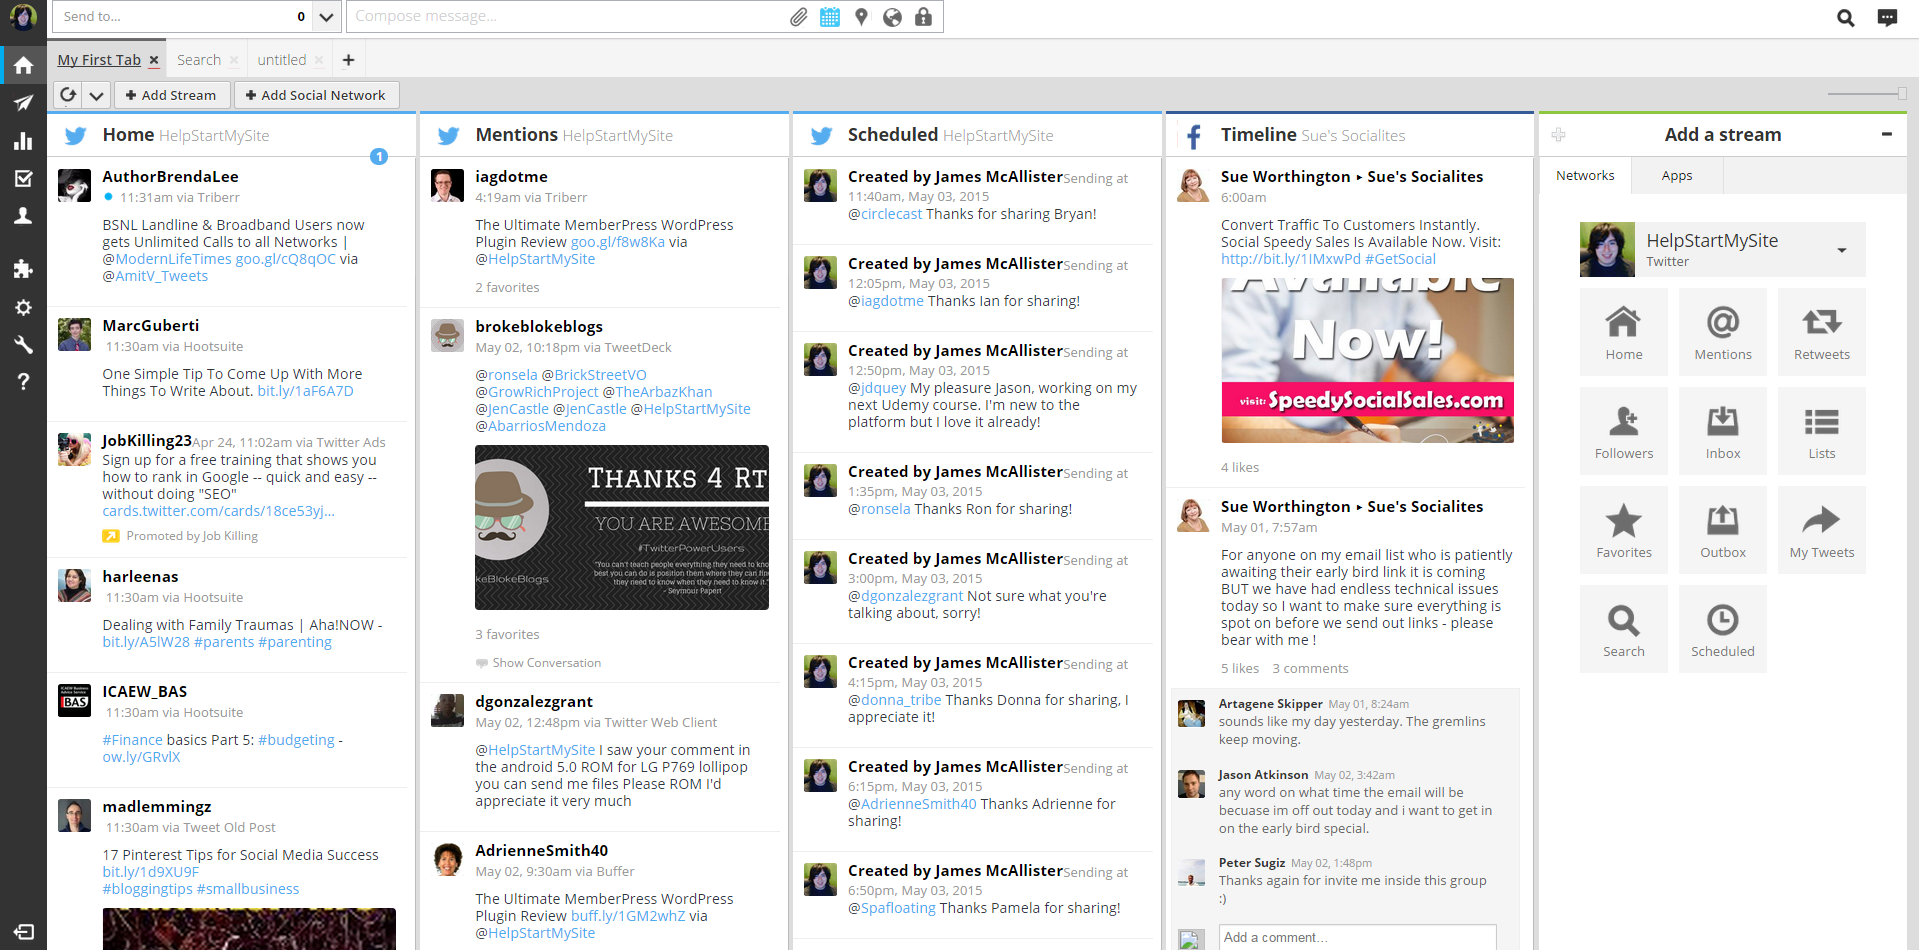The width and height of the screenshot is (1919, 950).
Task: Add the My Tweets stream tile
Action: [1821, 530]
